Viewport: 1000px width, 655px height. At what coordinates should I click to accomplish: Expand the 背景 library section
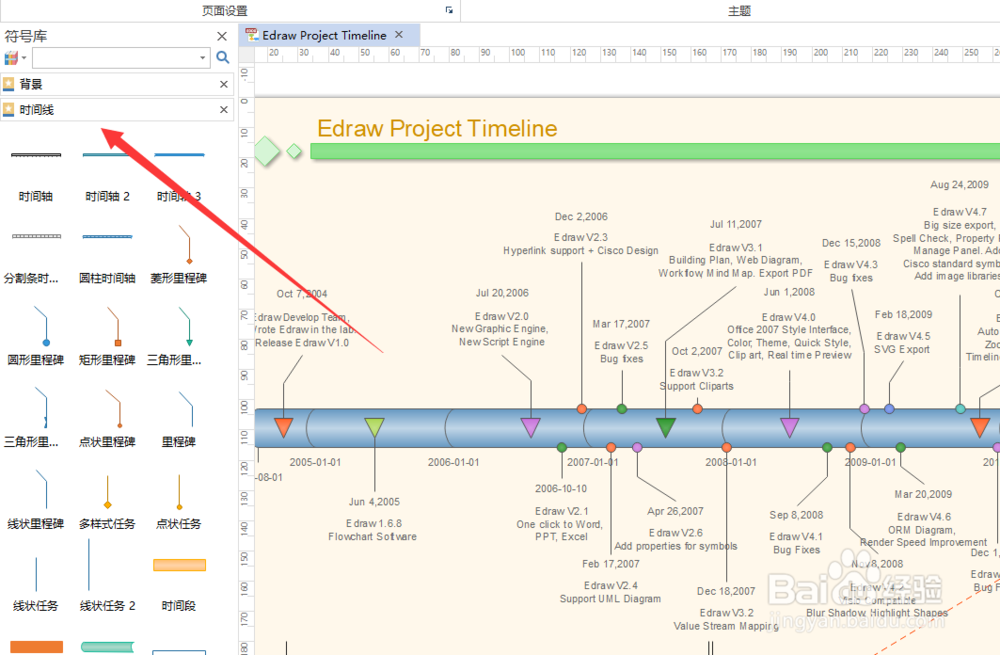click(x=117, y=84)
